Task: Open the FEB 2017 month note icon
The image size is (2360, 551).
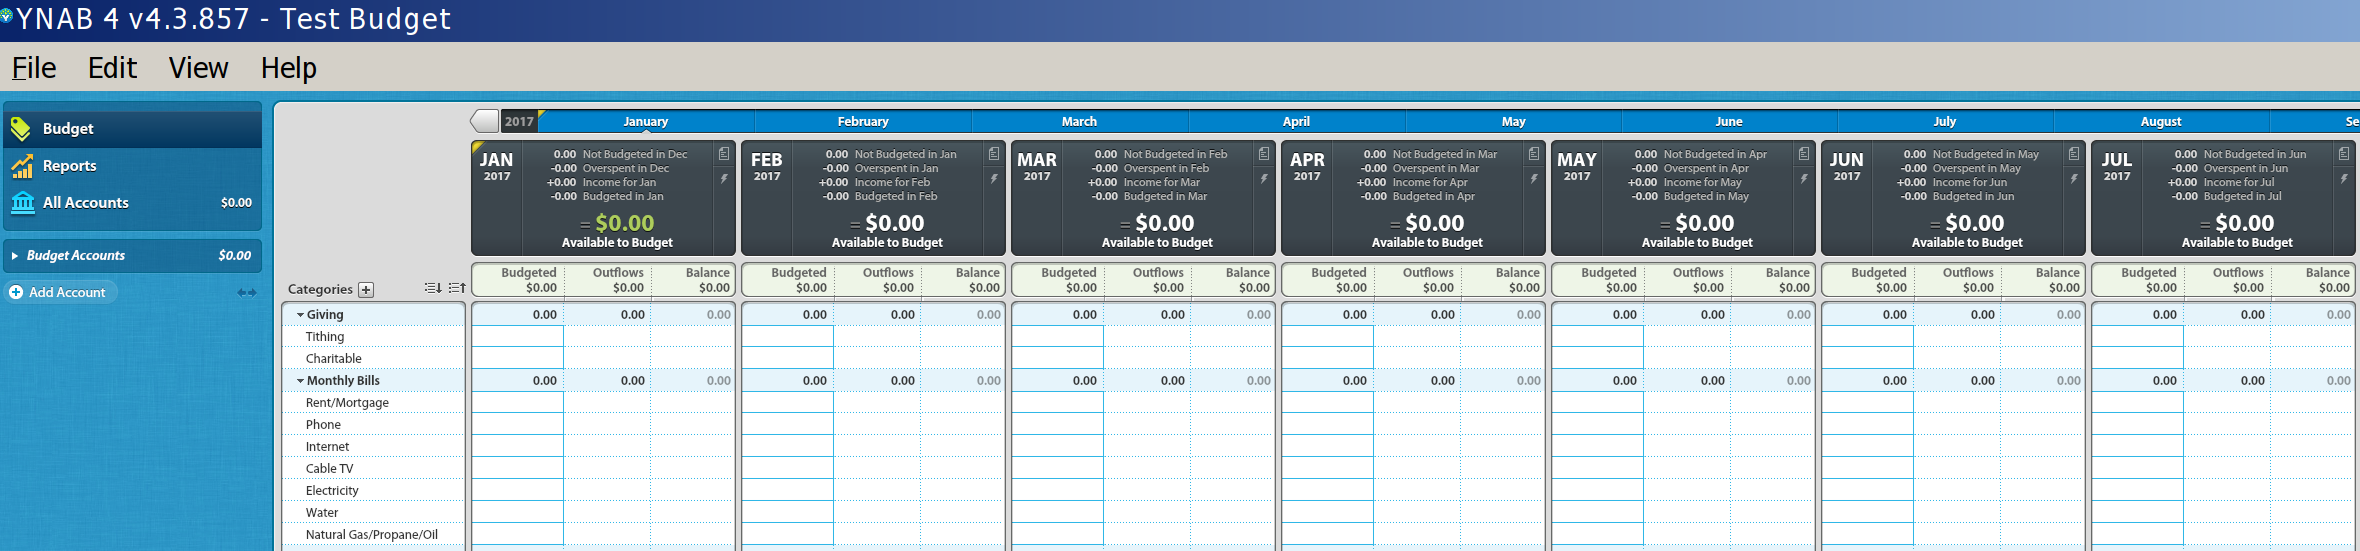Action: [x=994, y=154]
